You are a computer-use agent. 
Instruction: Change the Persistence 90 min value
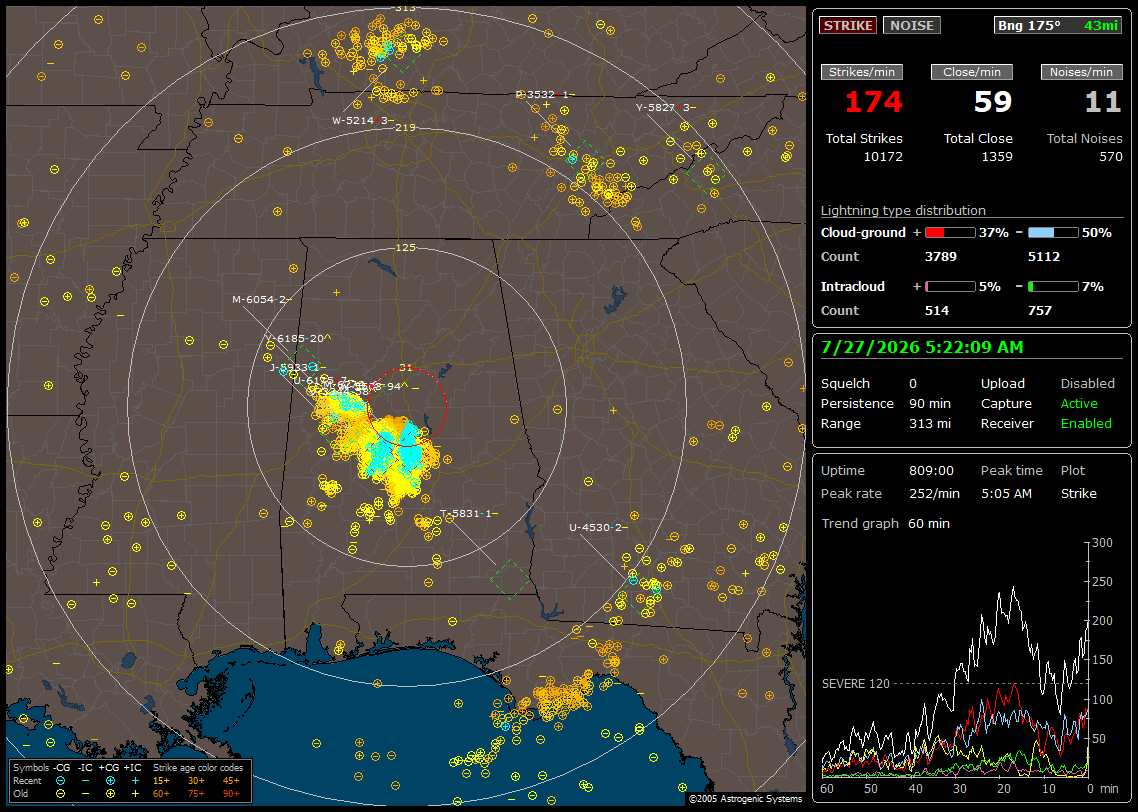pyautogui.click(x=930, y=403)
